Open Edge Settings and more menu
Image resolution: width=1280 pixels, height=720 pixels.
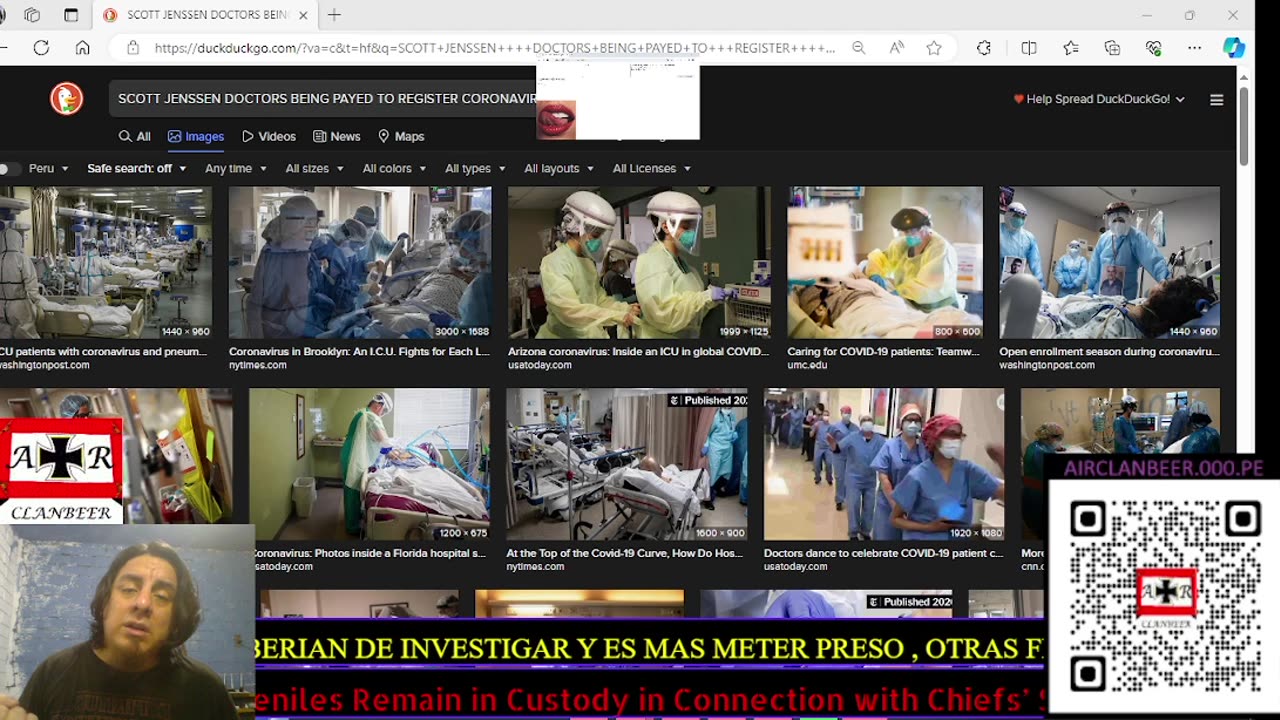[x=1195, y=48]
